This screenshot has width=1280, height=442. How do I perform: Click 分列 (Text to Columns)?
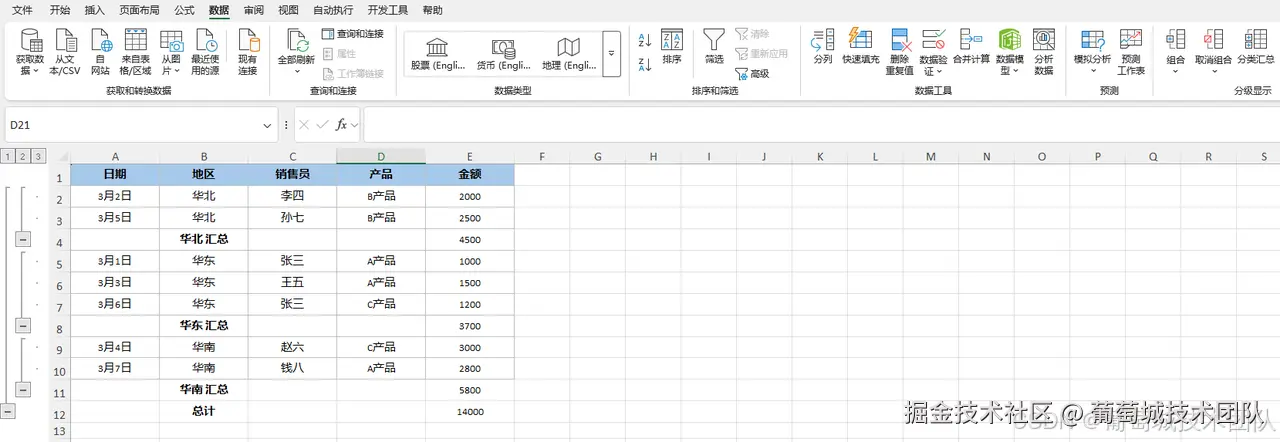click(822, 47)
